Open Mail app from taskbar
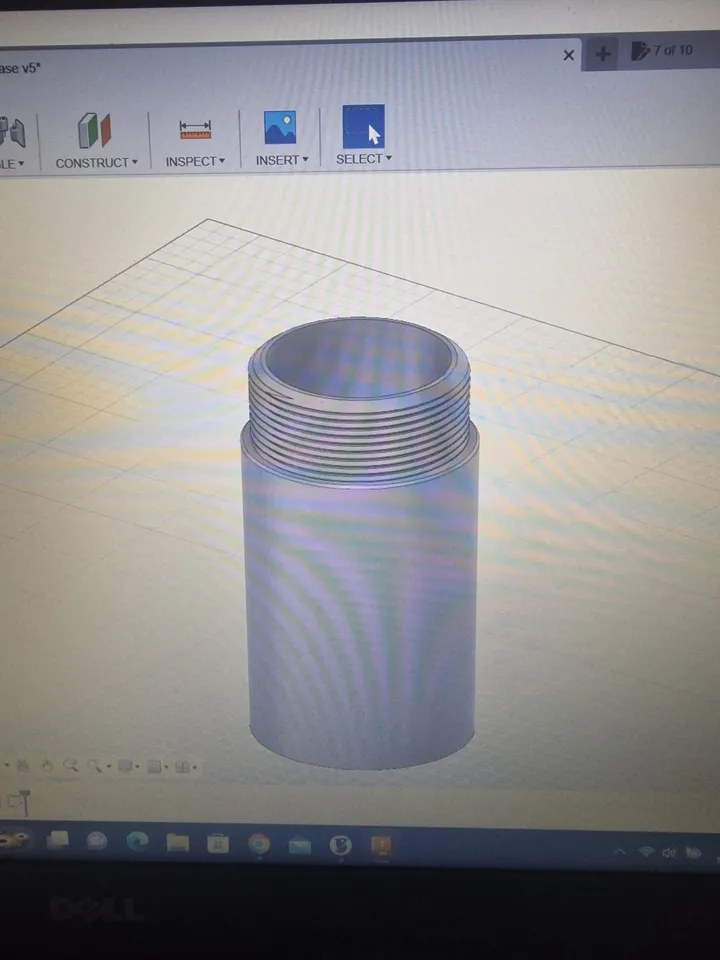 click(x=299, y=846)
